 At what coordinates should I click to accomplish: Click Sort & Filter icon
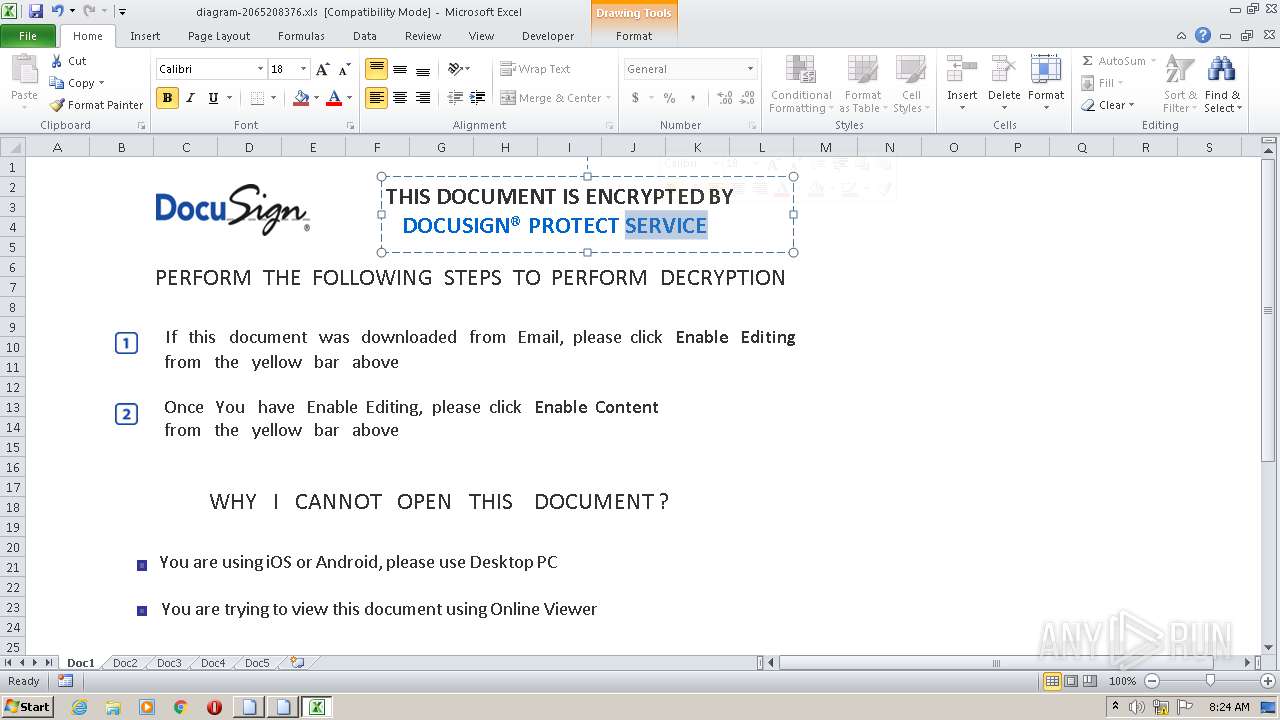[x=1180, y=71]
